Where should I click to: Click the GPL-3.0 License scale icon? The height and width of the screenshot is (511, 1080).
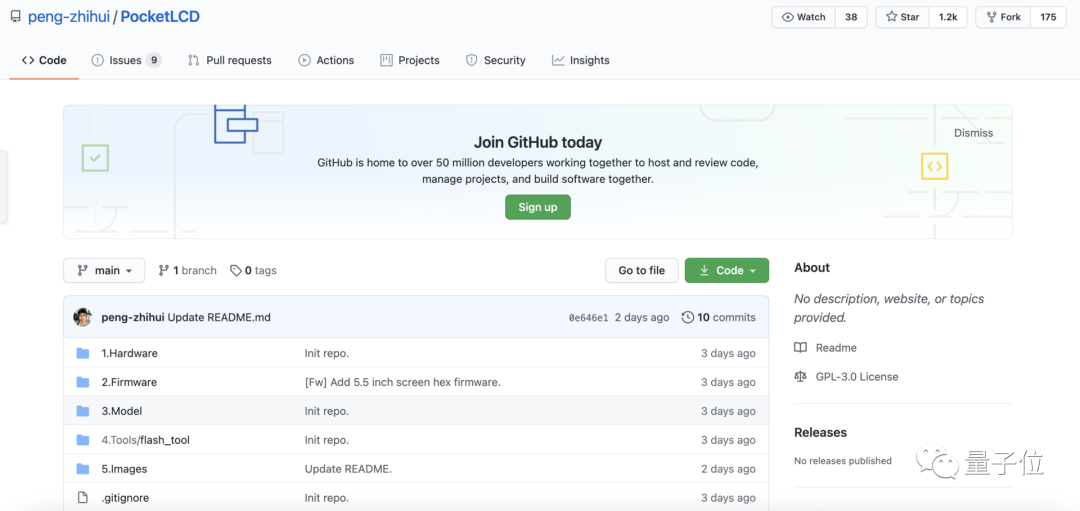(x=800, y=377)
